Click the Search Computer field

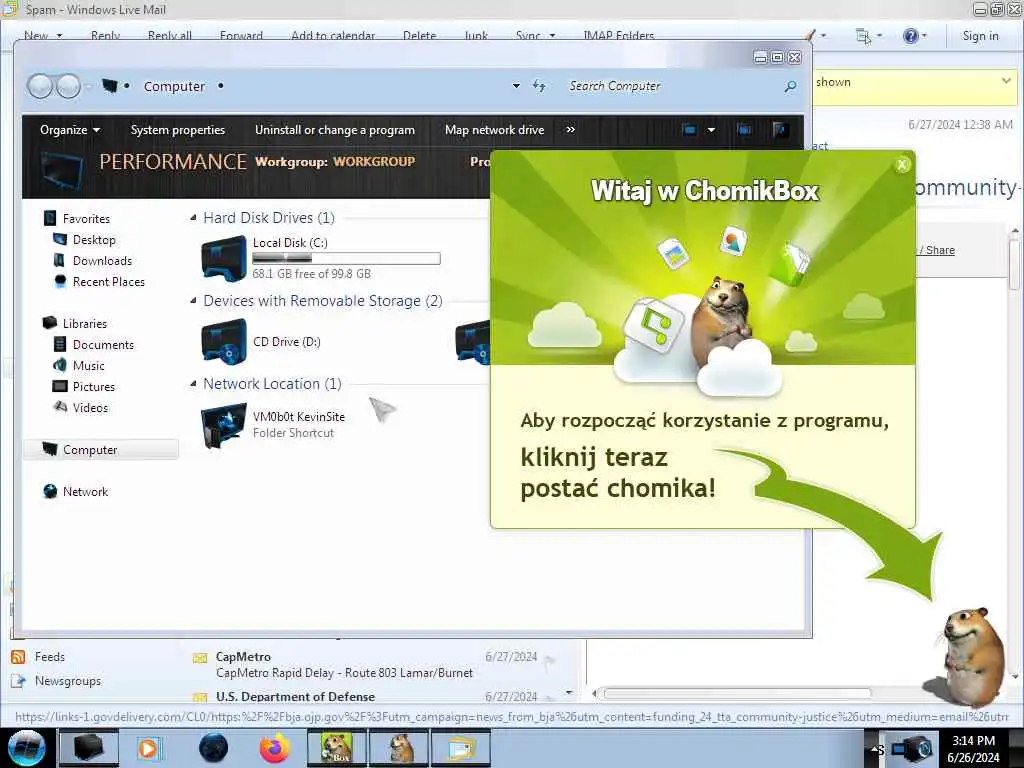[x=673, y=86]
